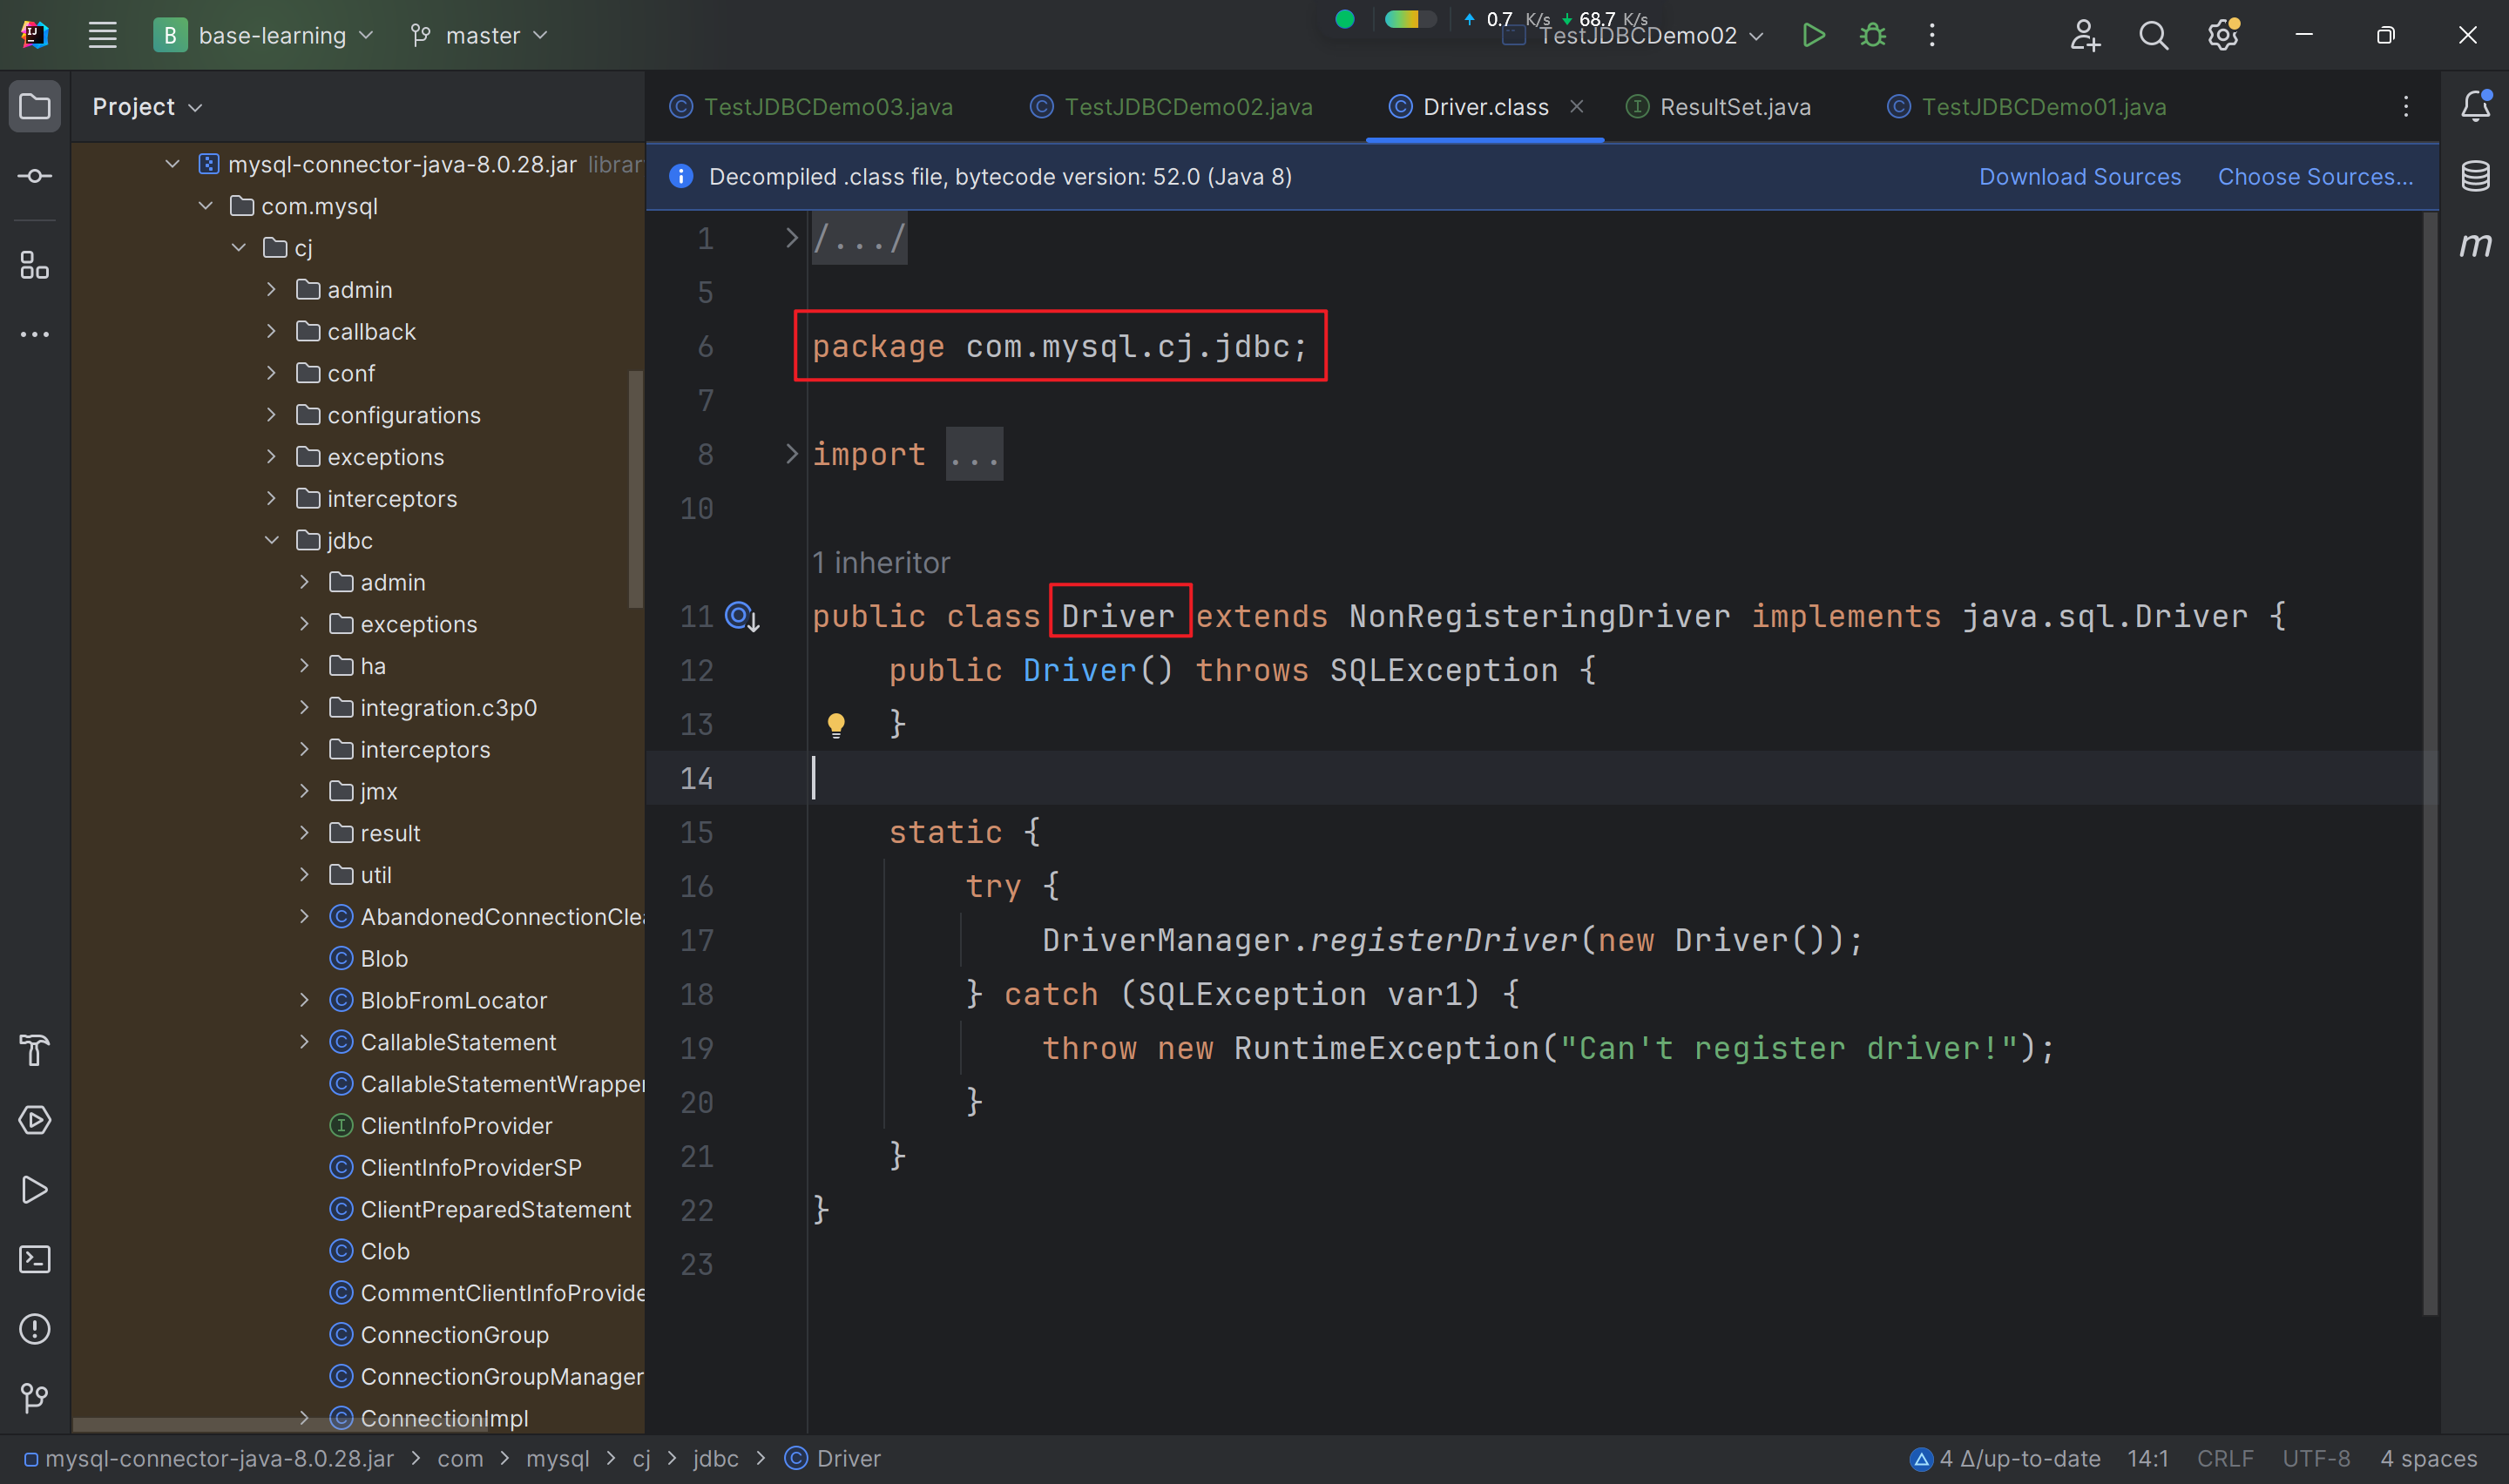Open IDE settings gear

click(x=2223, y=35)
